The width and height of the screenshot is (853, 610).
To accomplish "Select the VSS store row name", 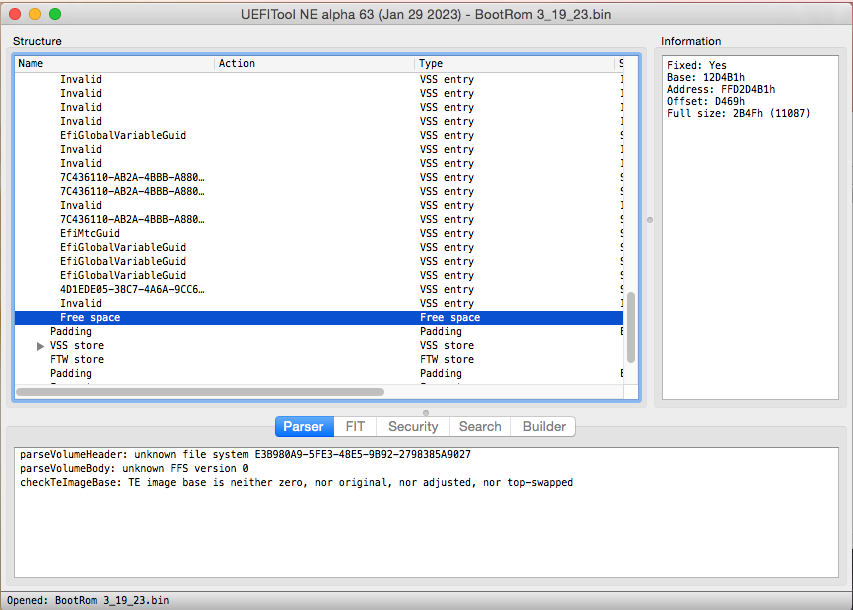I will pos(77,346).
